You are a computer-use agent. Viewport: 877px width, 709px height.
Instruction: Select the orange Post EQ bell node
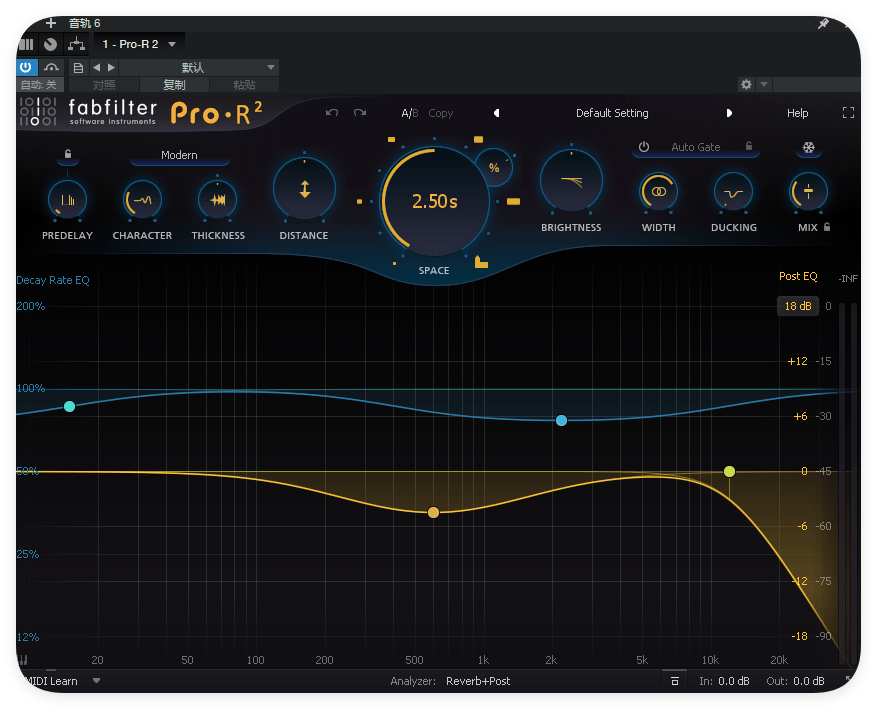pyautogui.click(x=433, y=512)
